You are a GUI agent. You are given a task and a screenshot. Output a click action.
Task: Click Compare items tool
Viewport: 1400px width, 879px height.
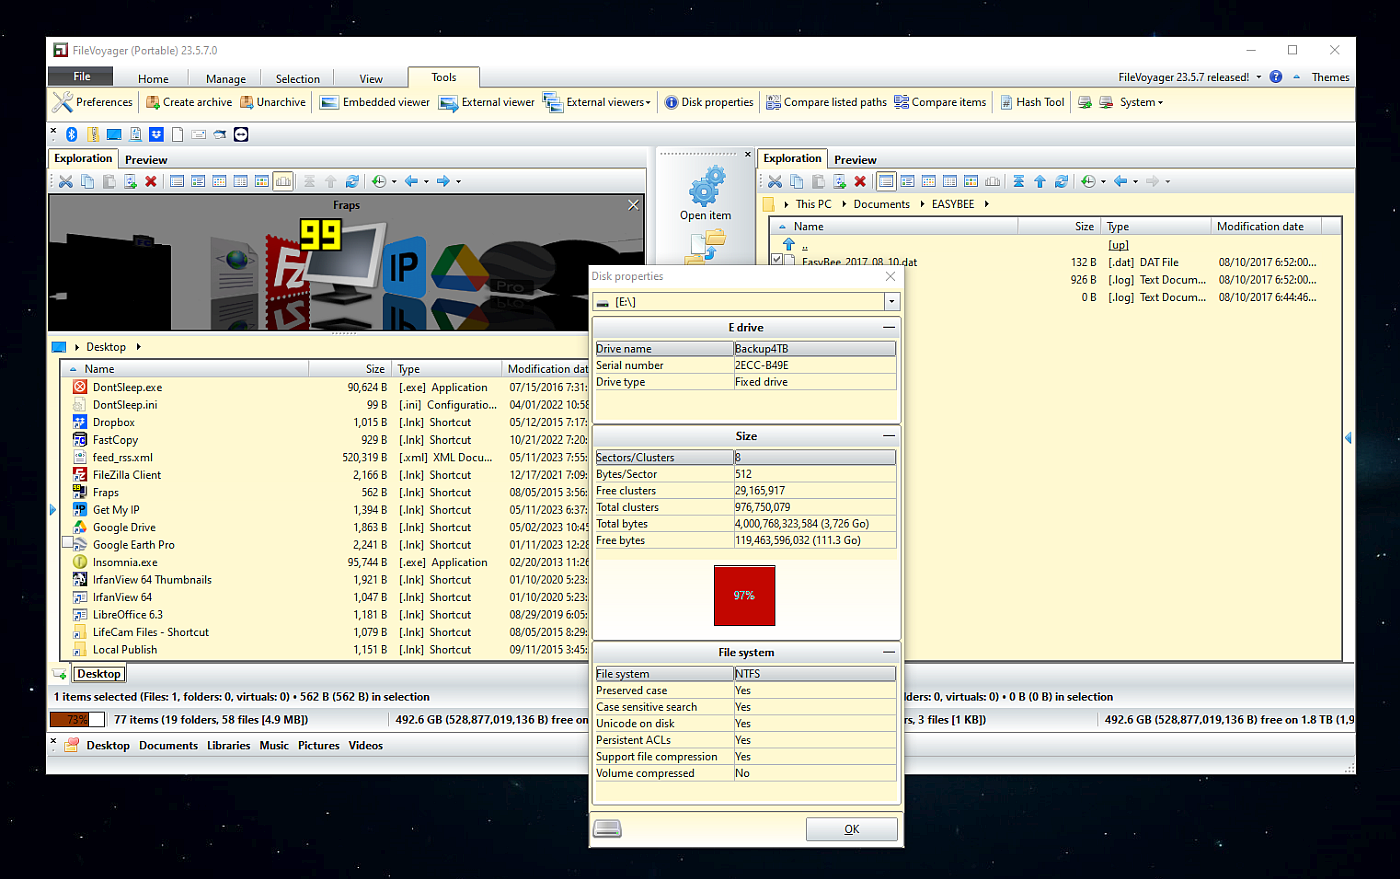pos(940,102)
